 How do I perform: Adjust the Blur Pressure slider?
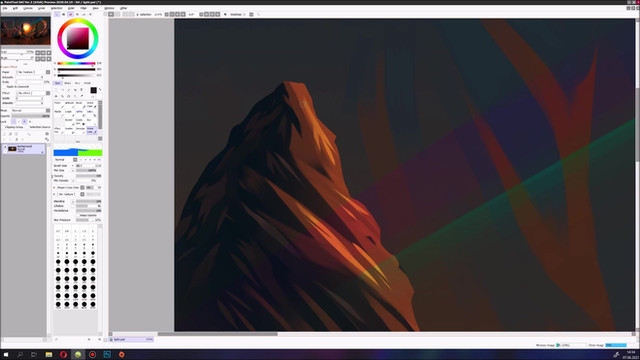point(88,220)
